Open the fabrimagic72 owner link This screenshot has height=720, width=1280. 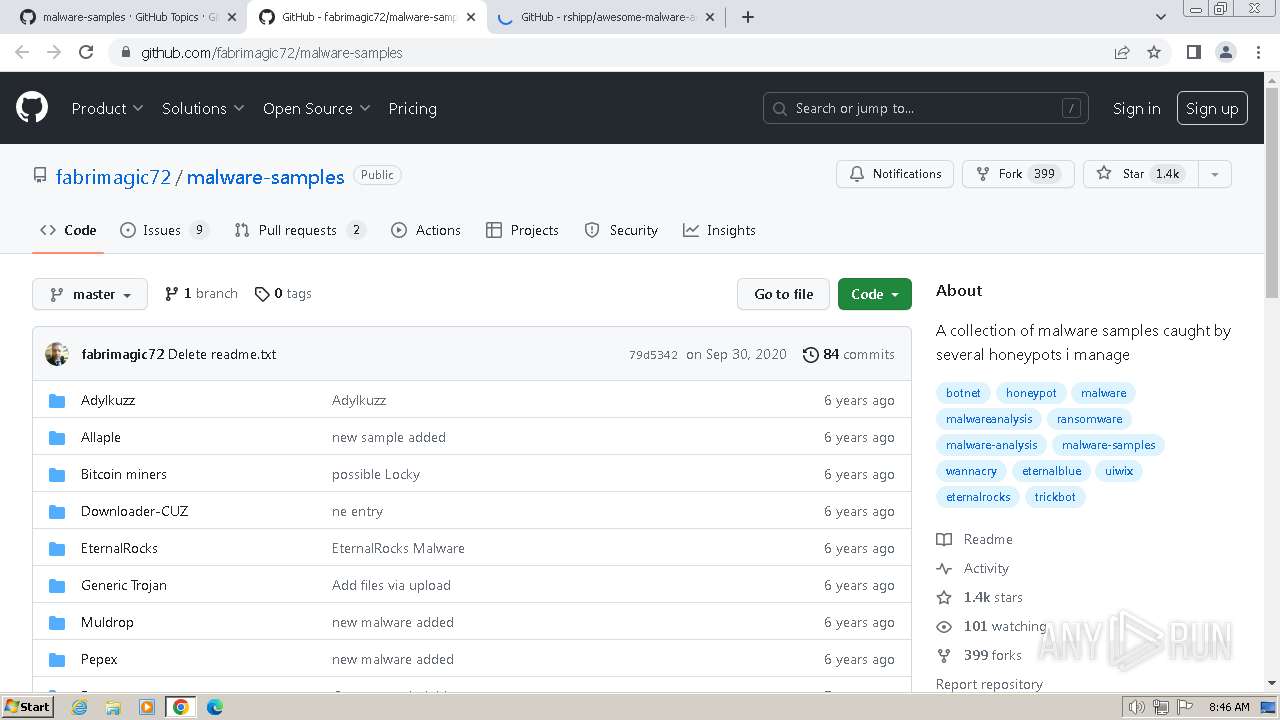113,177
